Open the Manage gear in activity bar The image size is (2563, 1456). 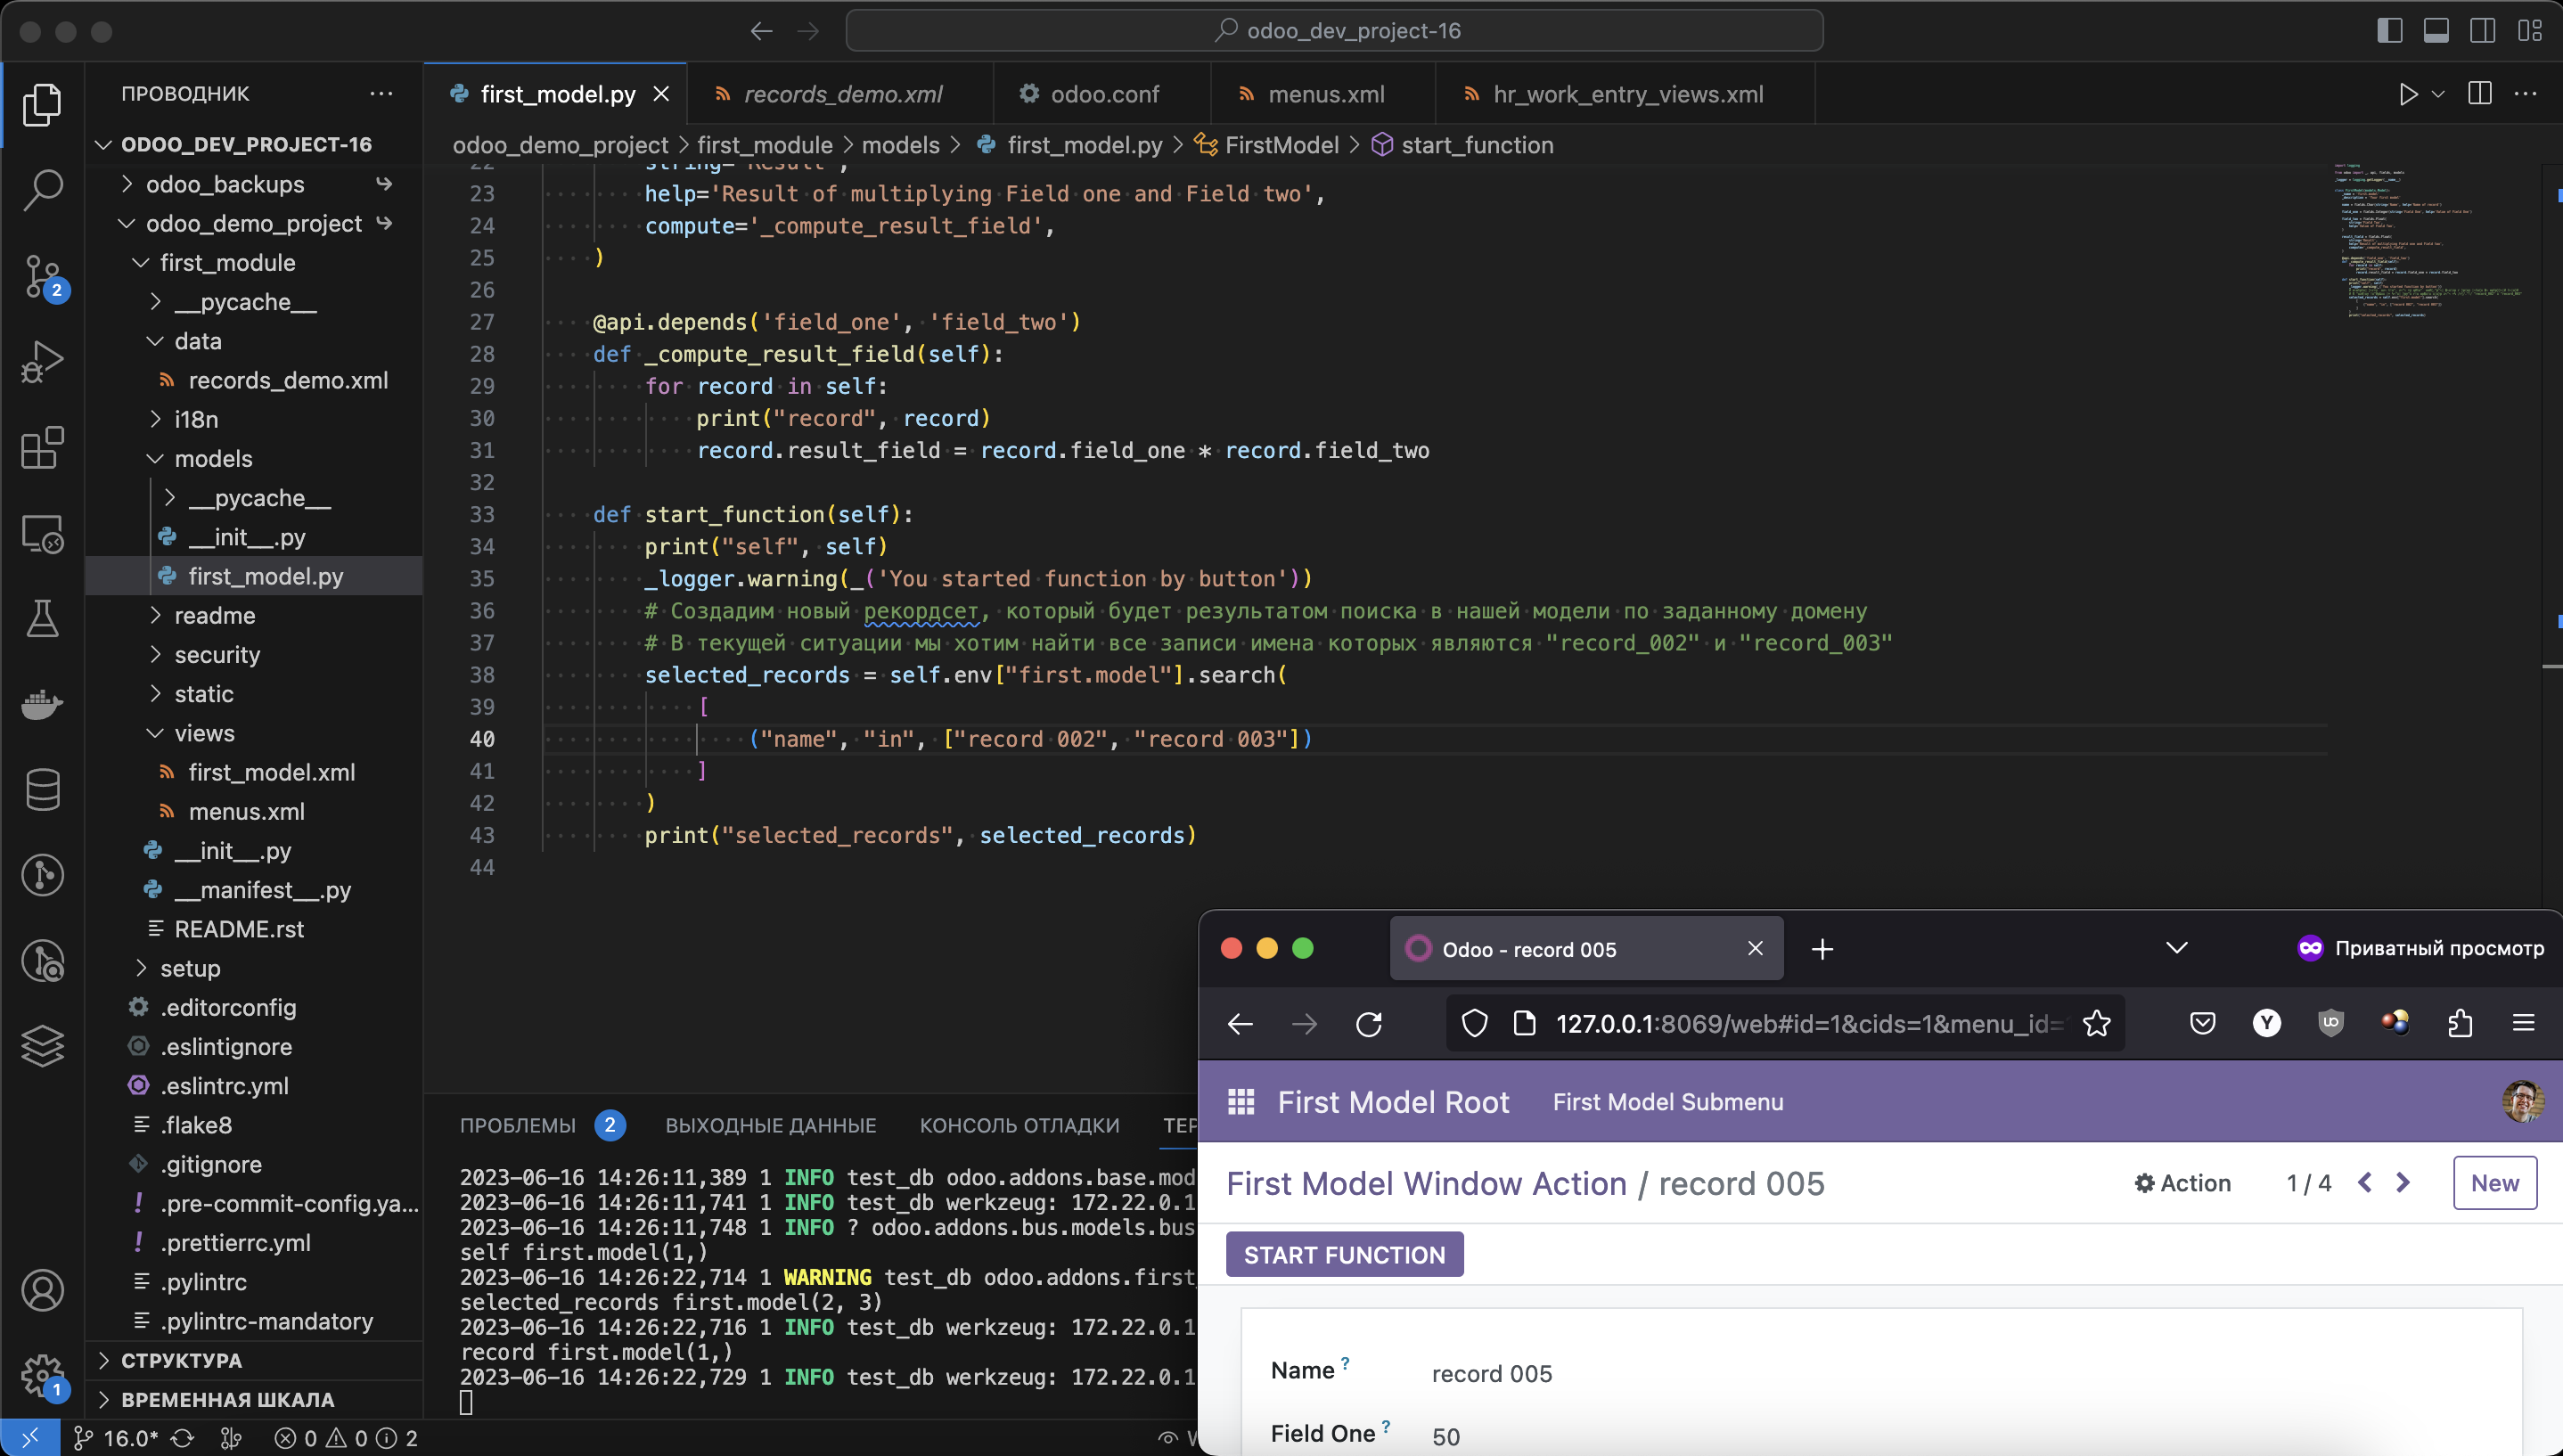point(42,1375)
